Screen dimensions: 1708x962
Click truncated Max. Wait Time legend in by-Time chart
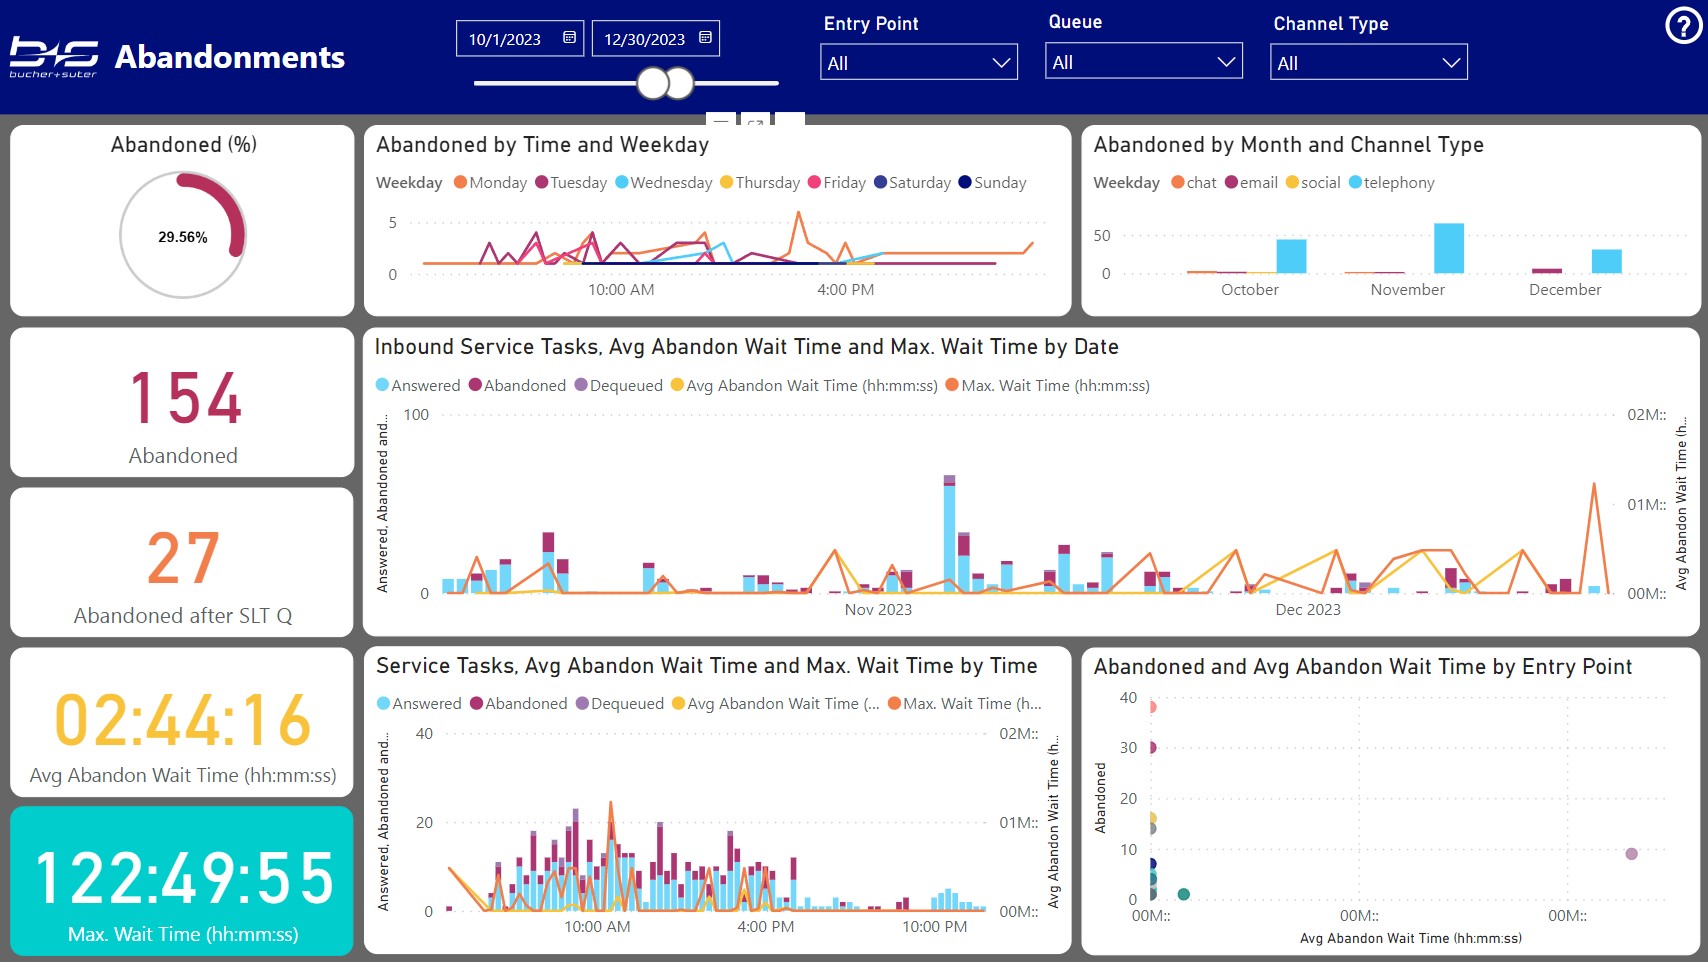click(965, 703)
